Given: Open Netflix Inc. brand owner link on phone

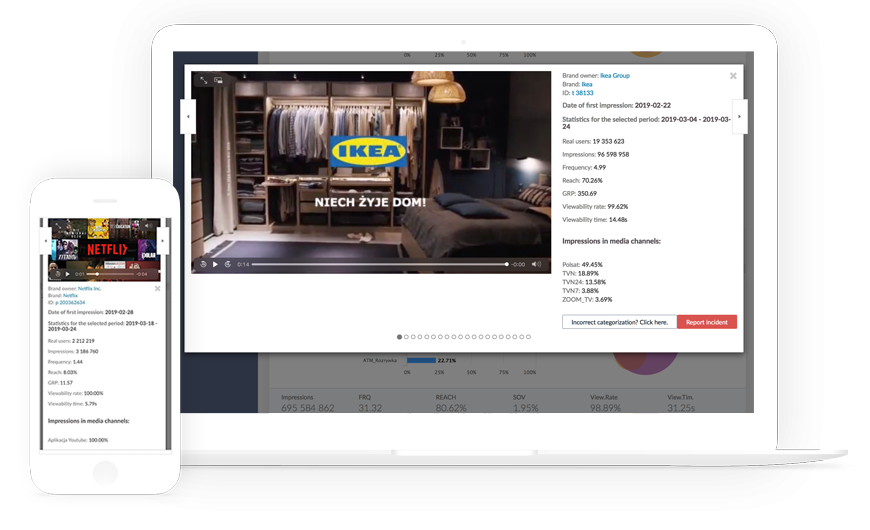Looking at the screenshot, I should (x=89, y=289).
